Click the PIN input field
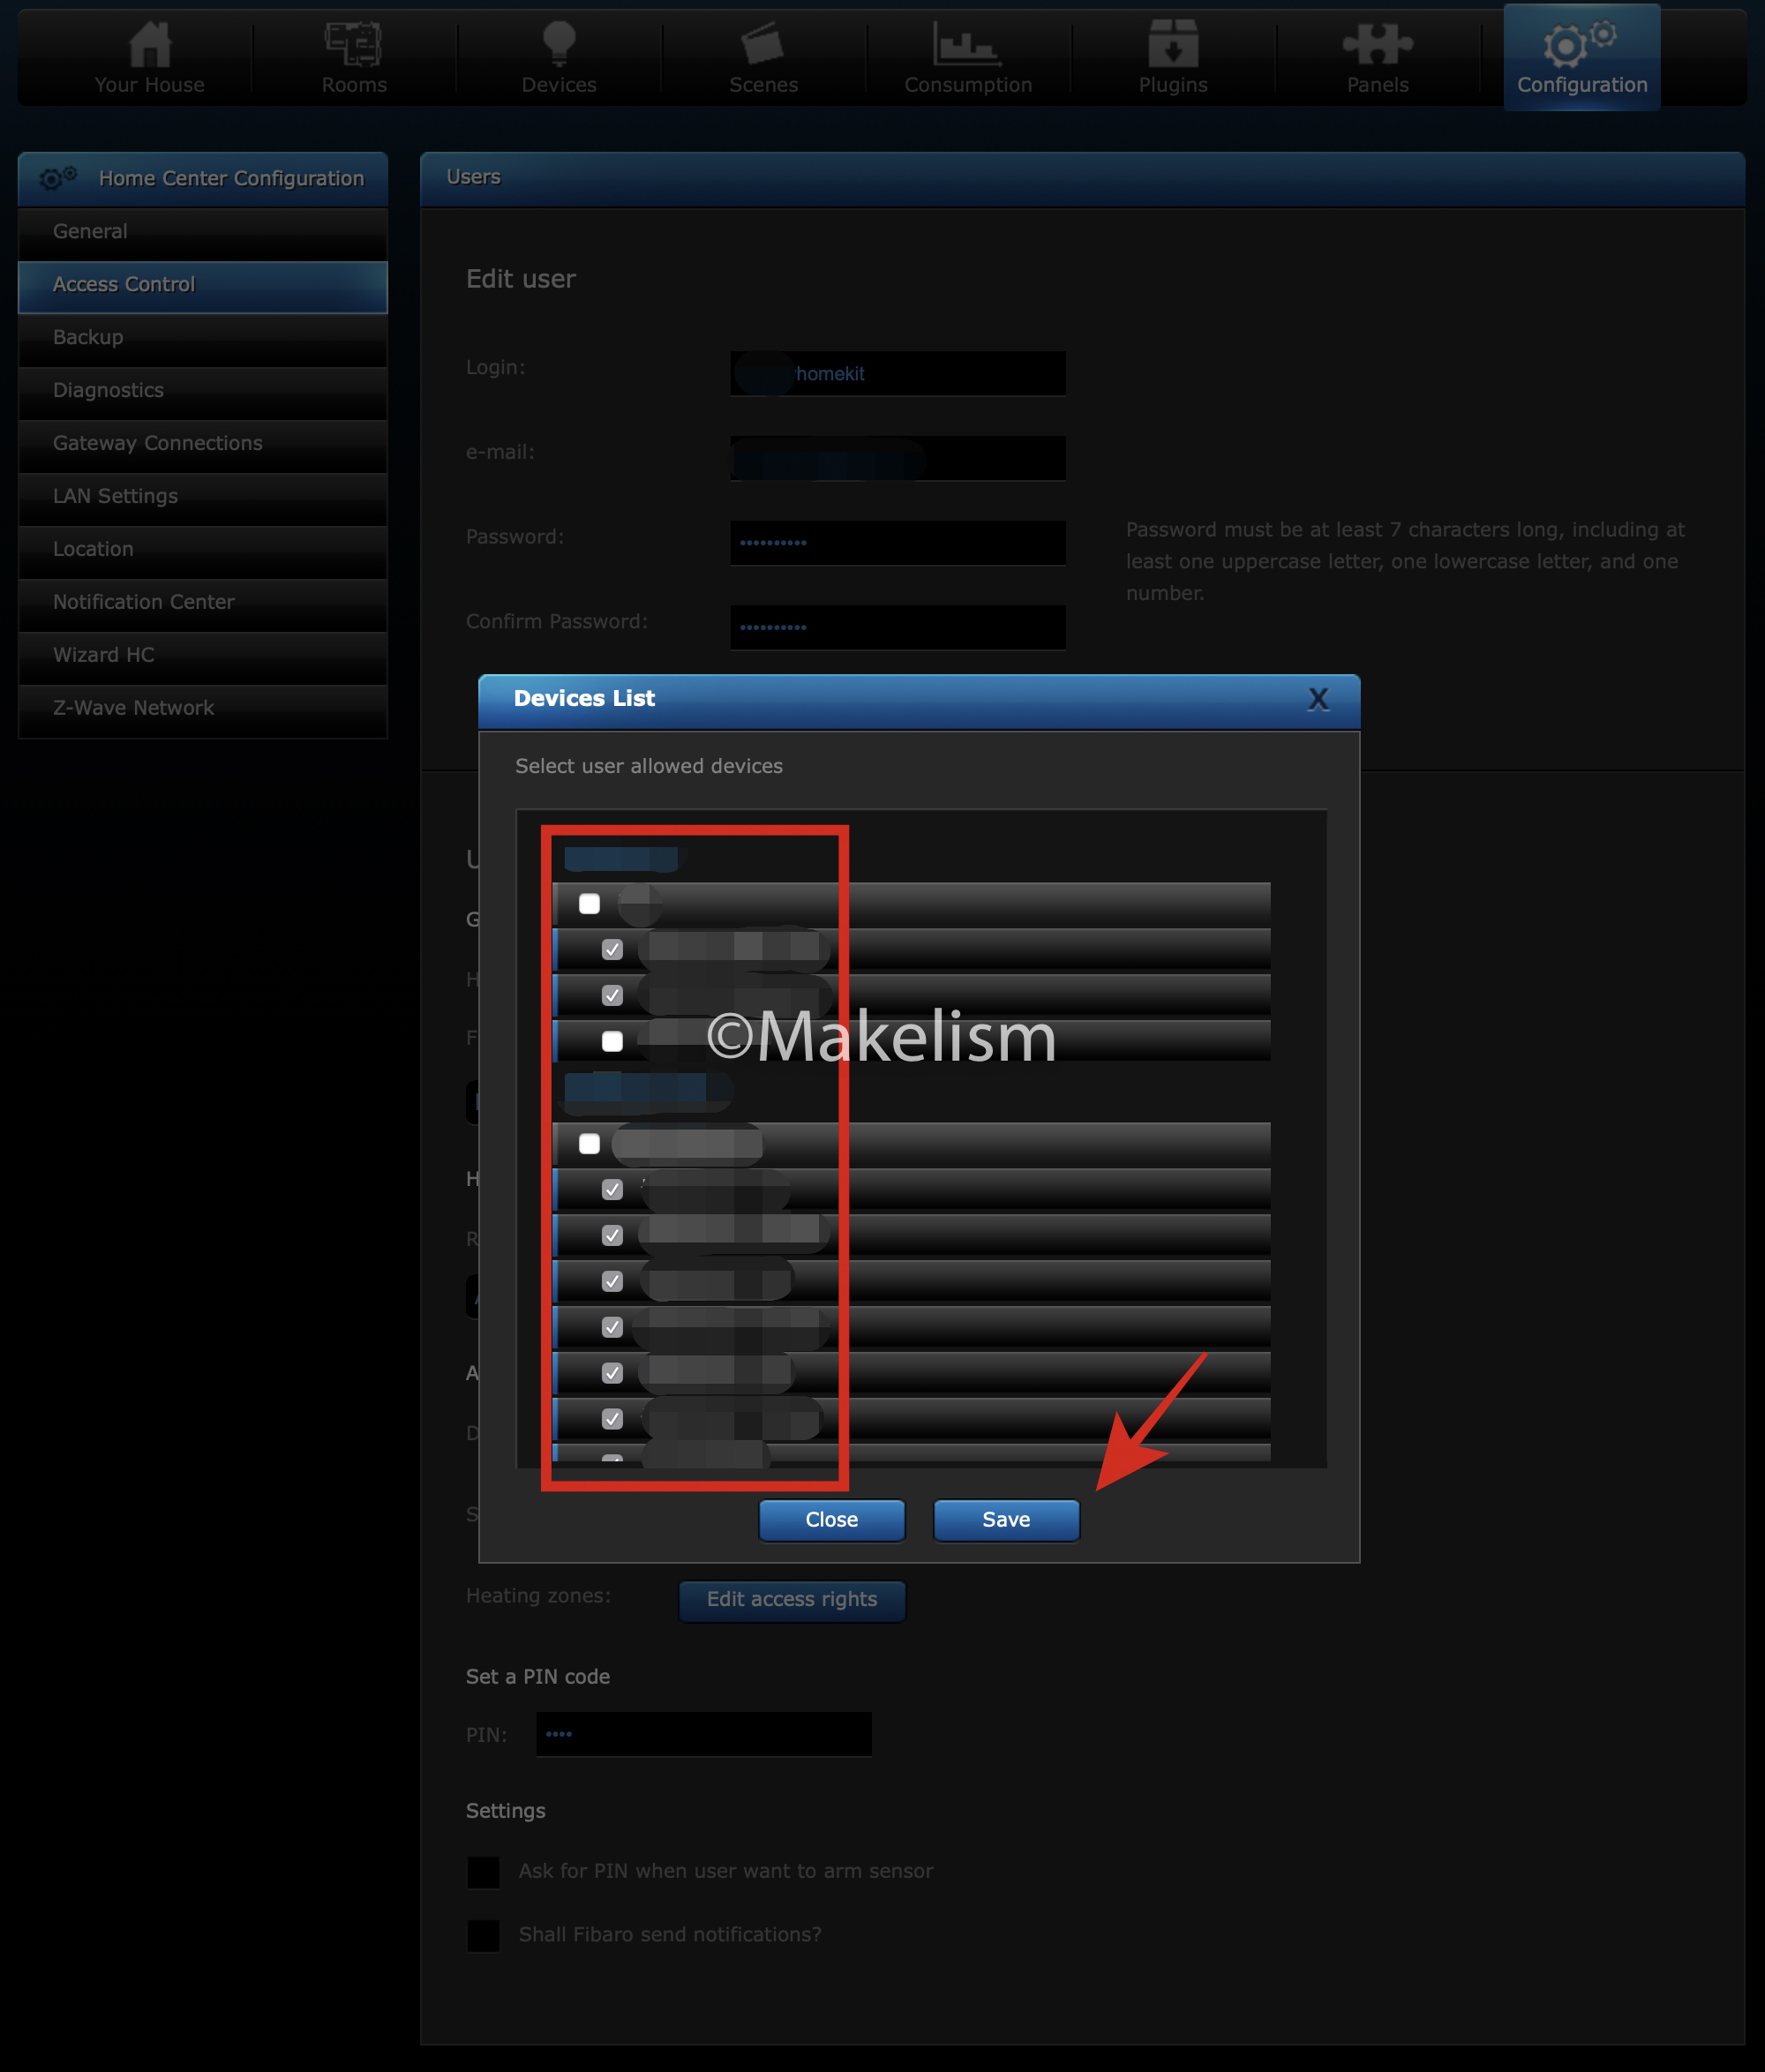 (703, 1734)
